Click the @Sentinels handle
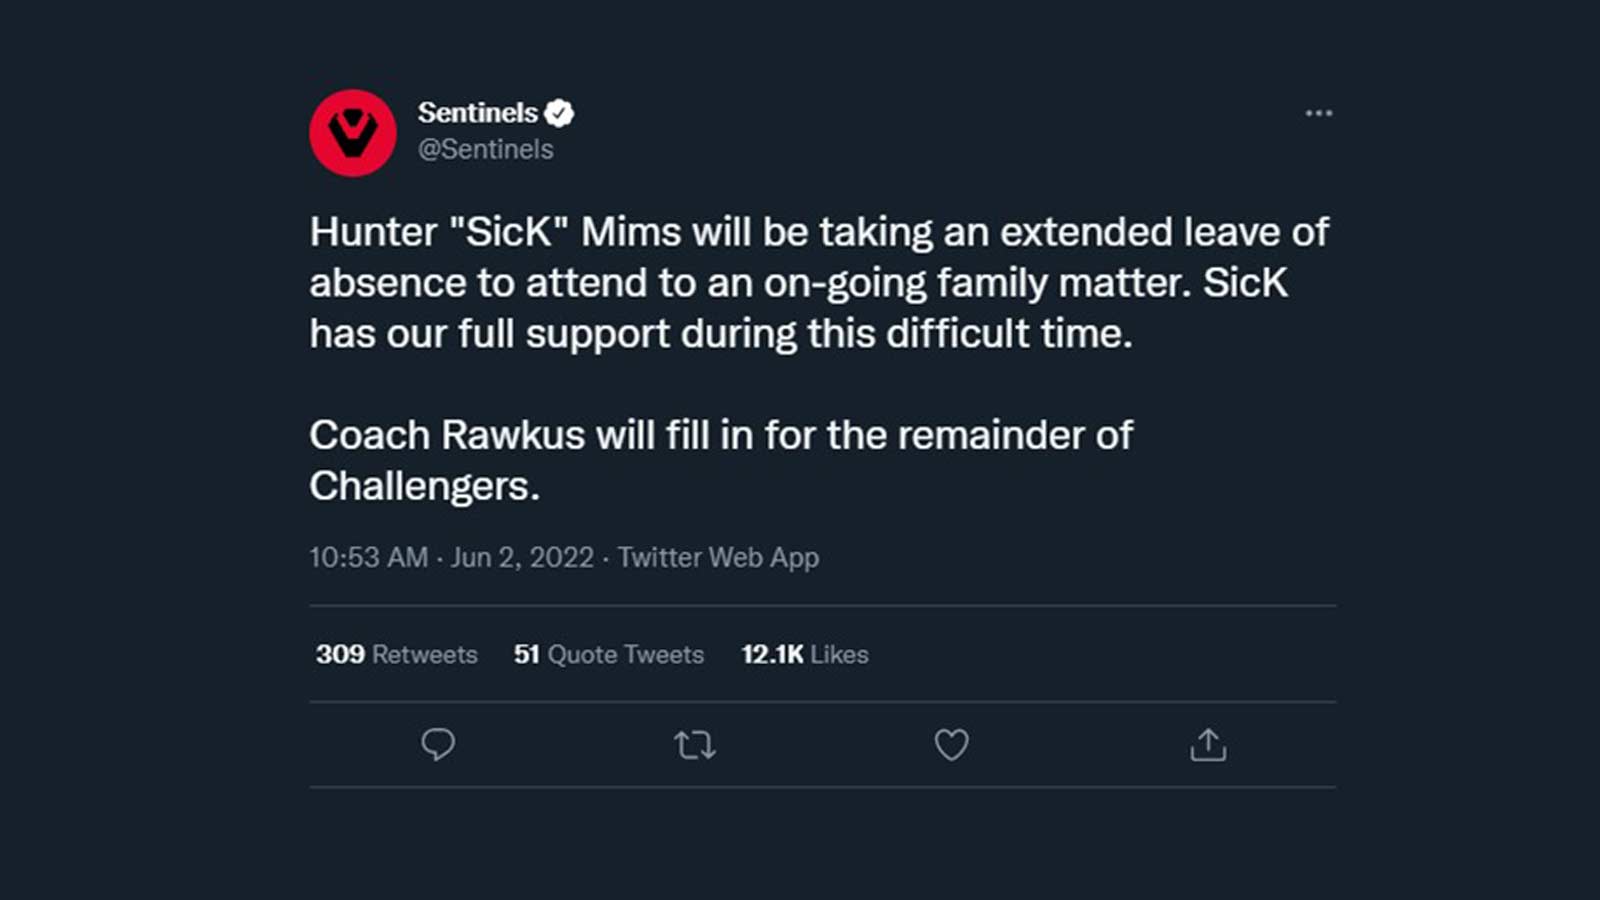 [x=485, y=149]
